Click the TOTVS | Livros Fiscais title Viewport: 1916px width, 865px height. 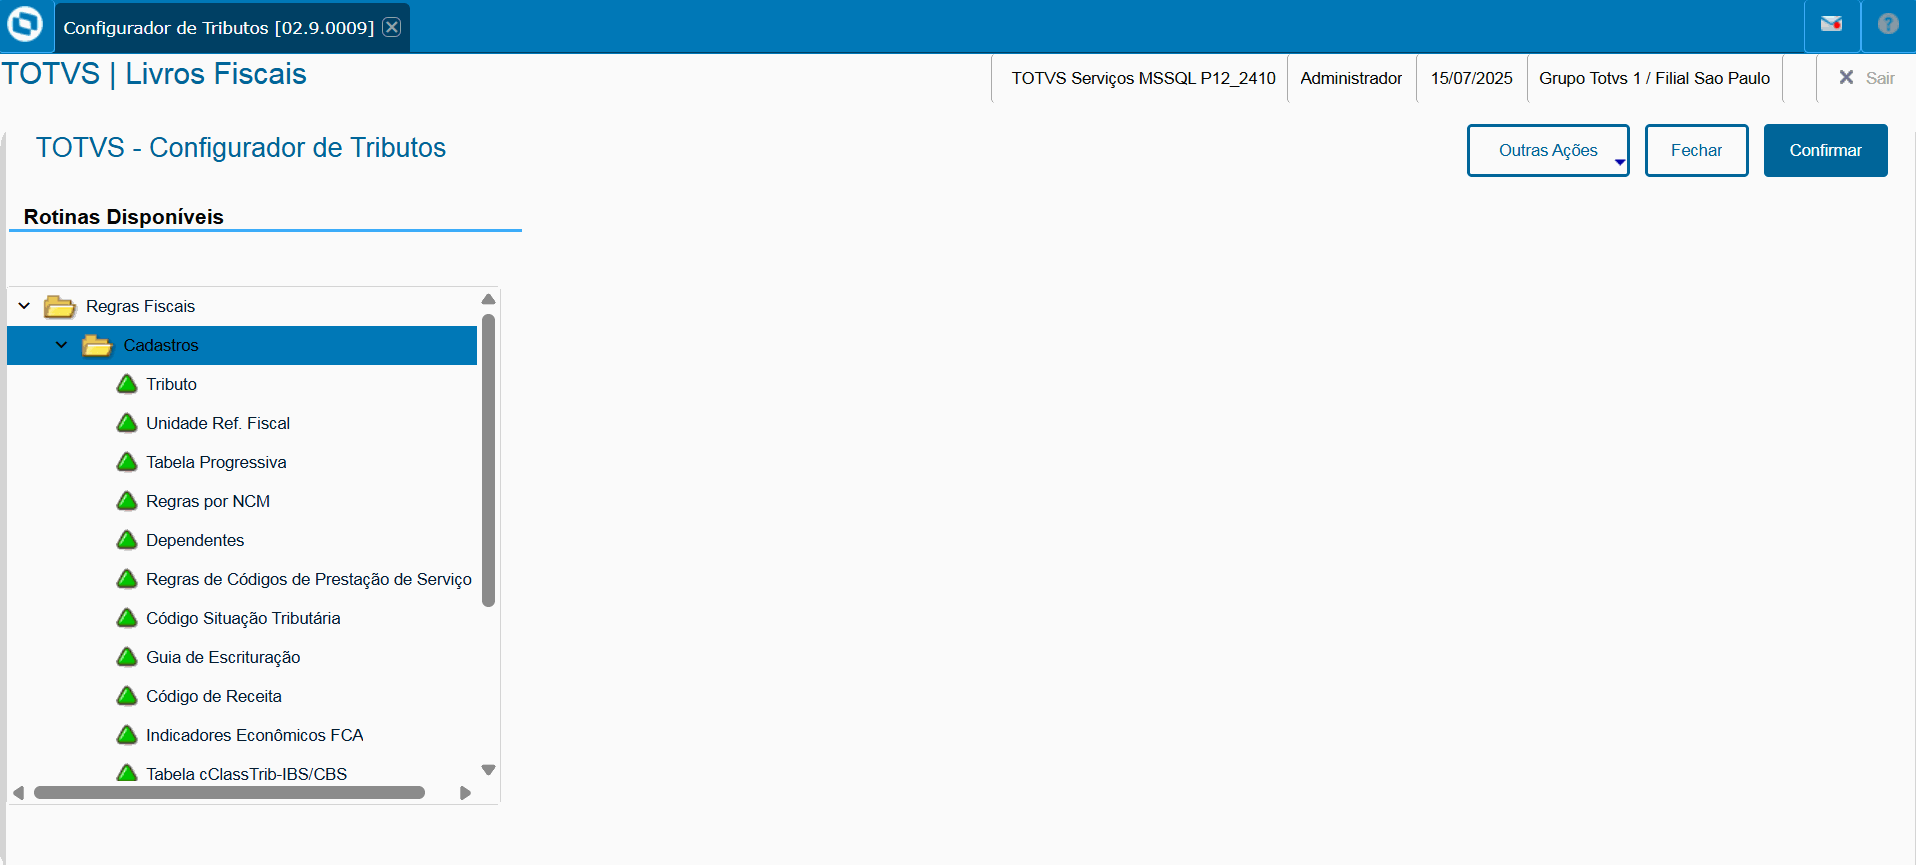coord(154,74)
